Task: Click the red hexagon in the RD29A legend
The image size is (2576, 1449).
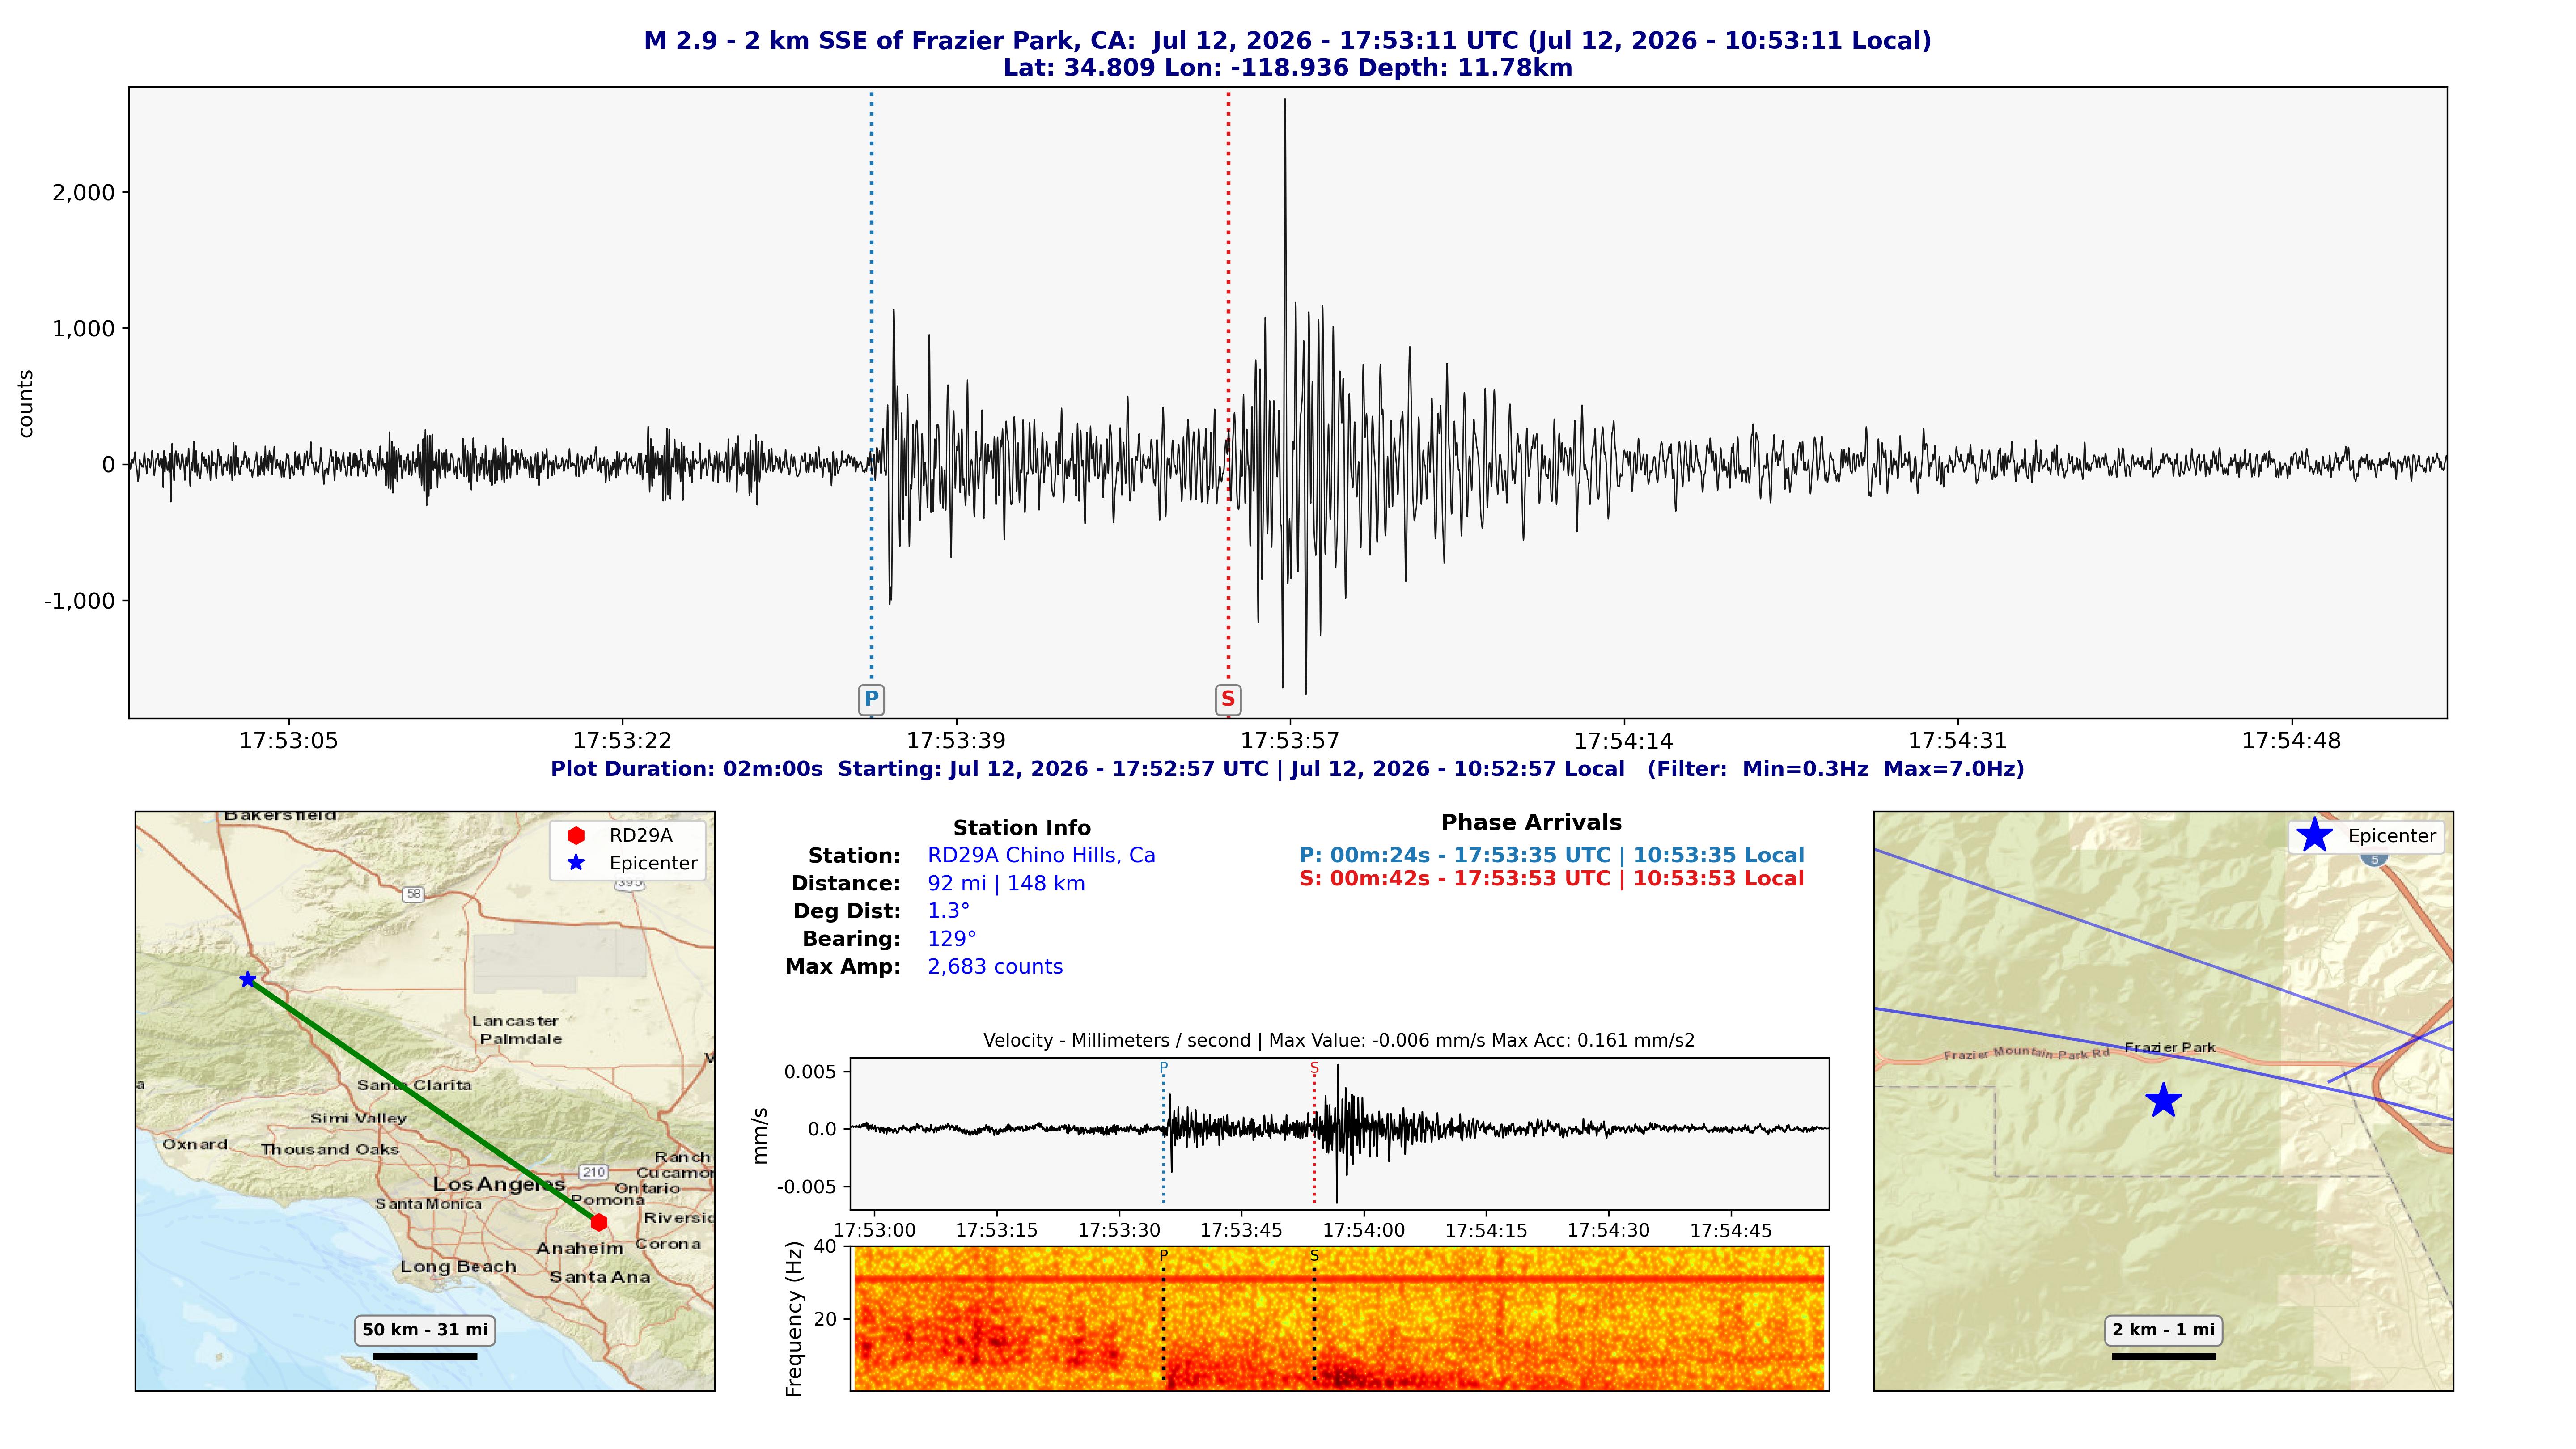Action: click(576, 836)
